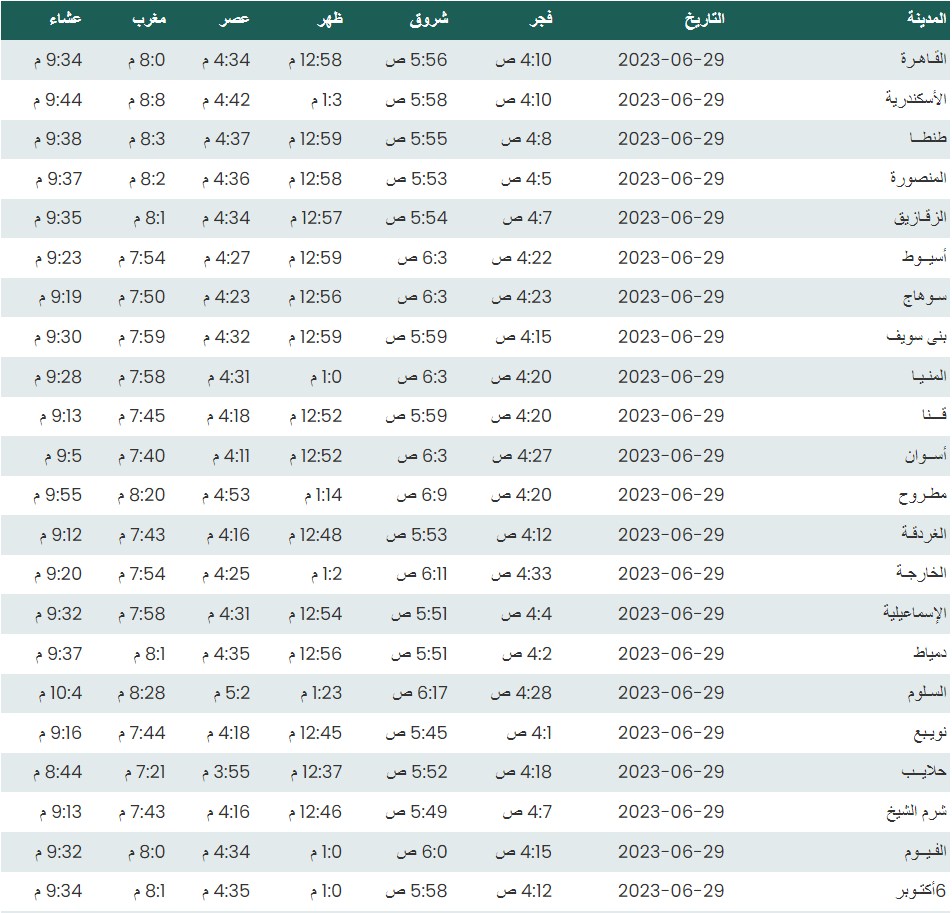The width and height of the screenshot is (952, 913).
Task: Select the 8:44 م Isha time for حلايب
Action: [x=58, y=772]
